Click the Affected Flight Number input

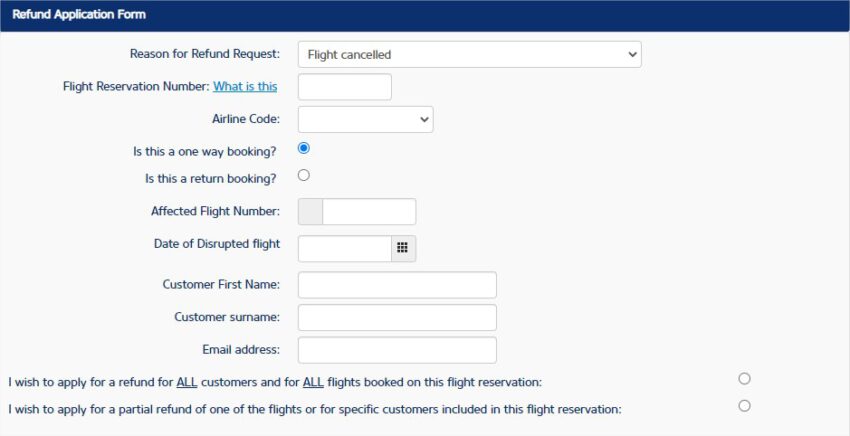coord(369,211)
